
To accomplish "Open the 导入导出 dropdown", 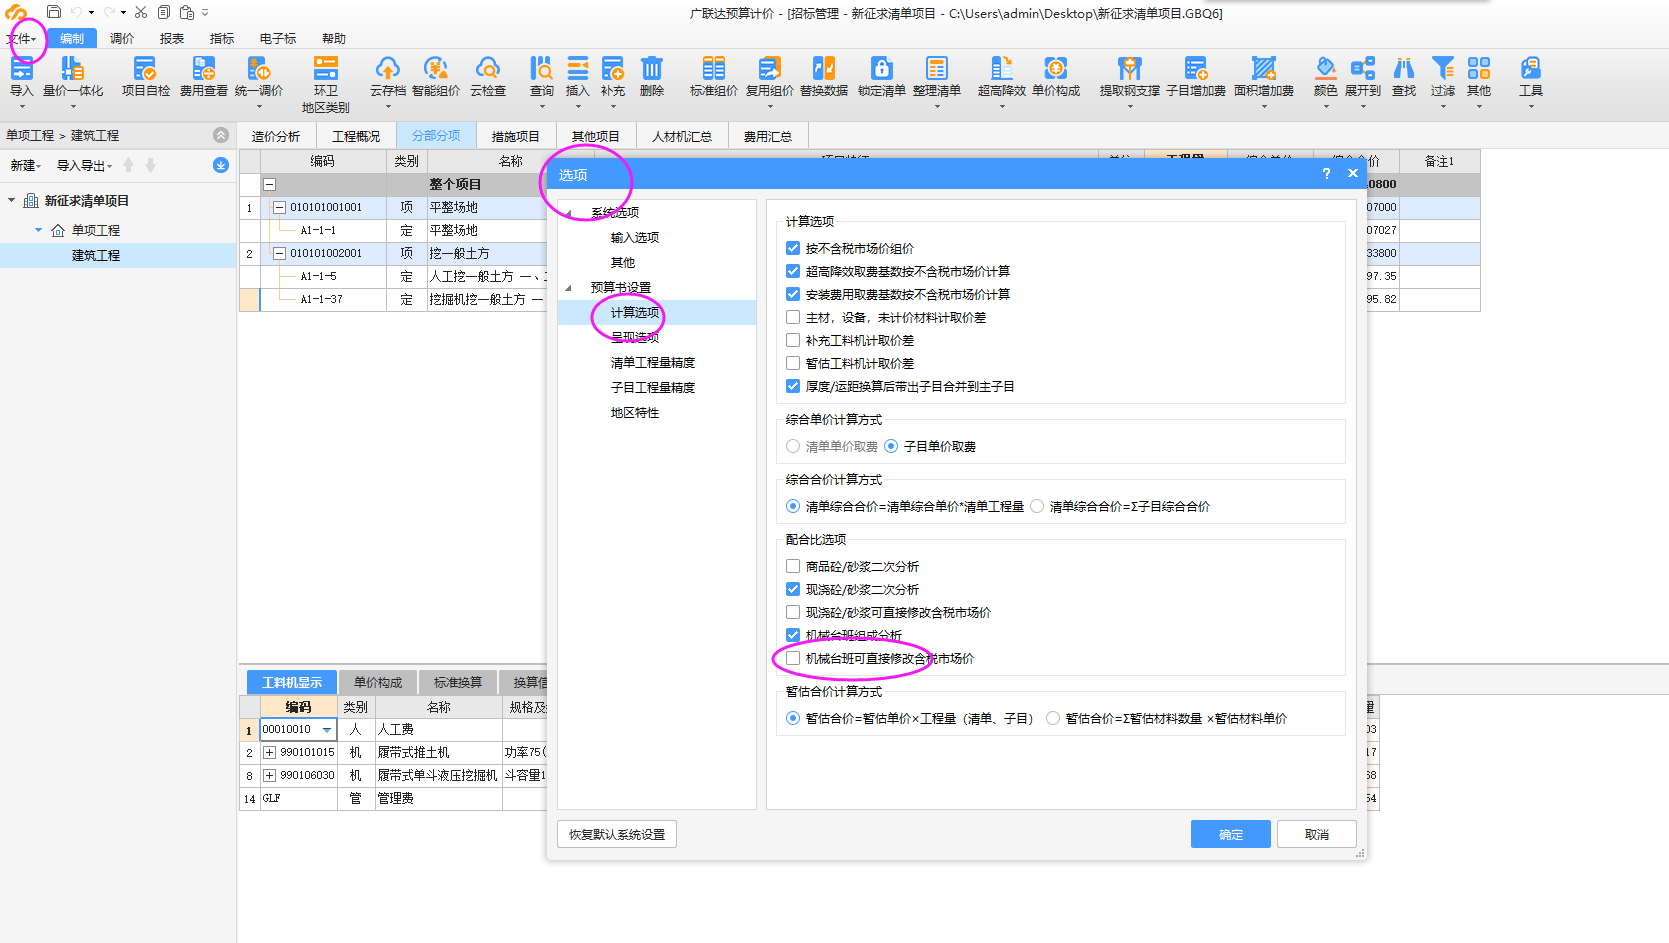I will click(84, 166).
